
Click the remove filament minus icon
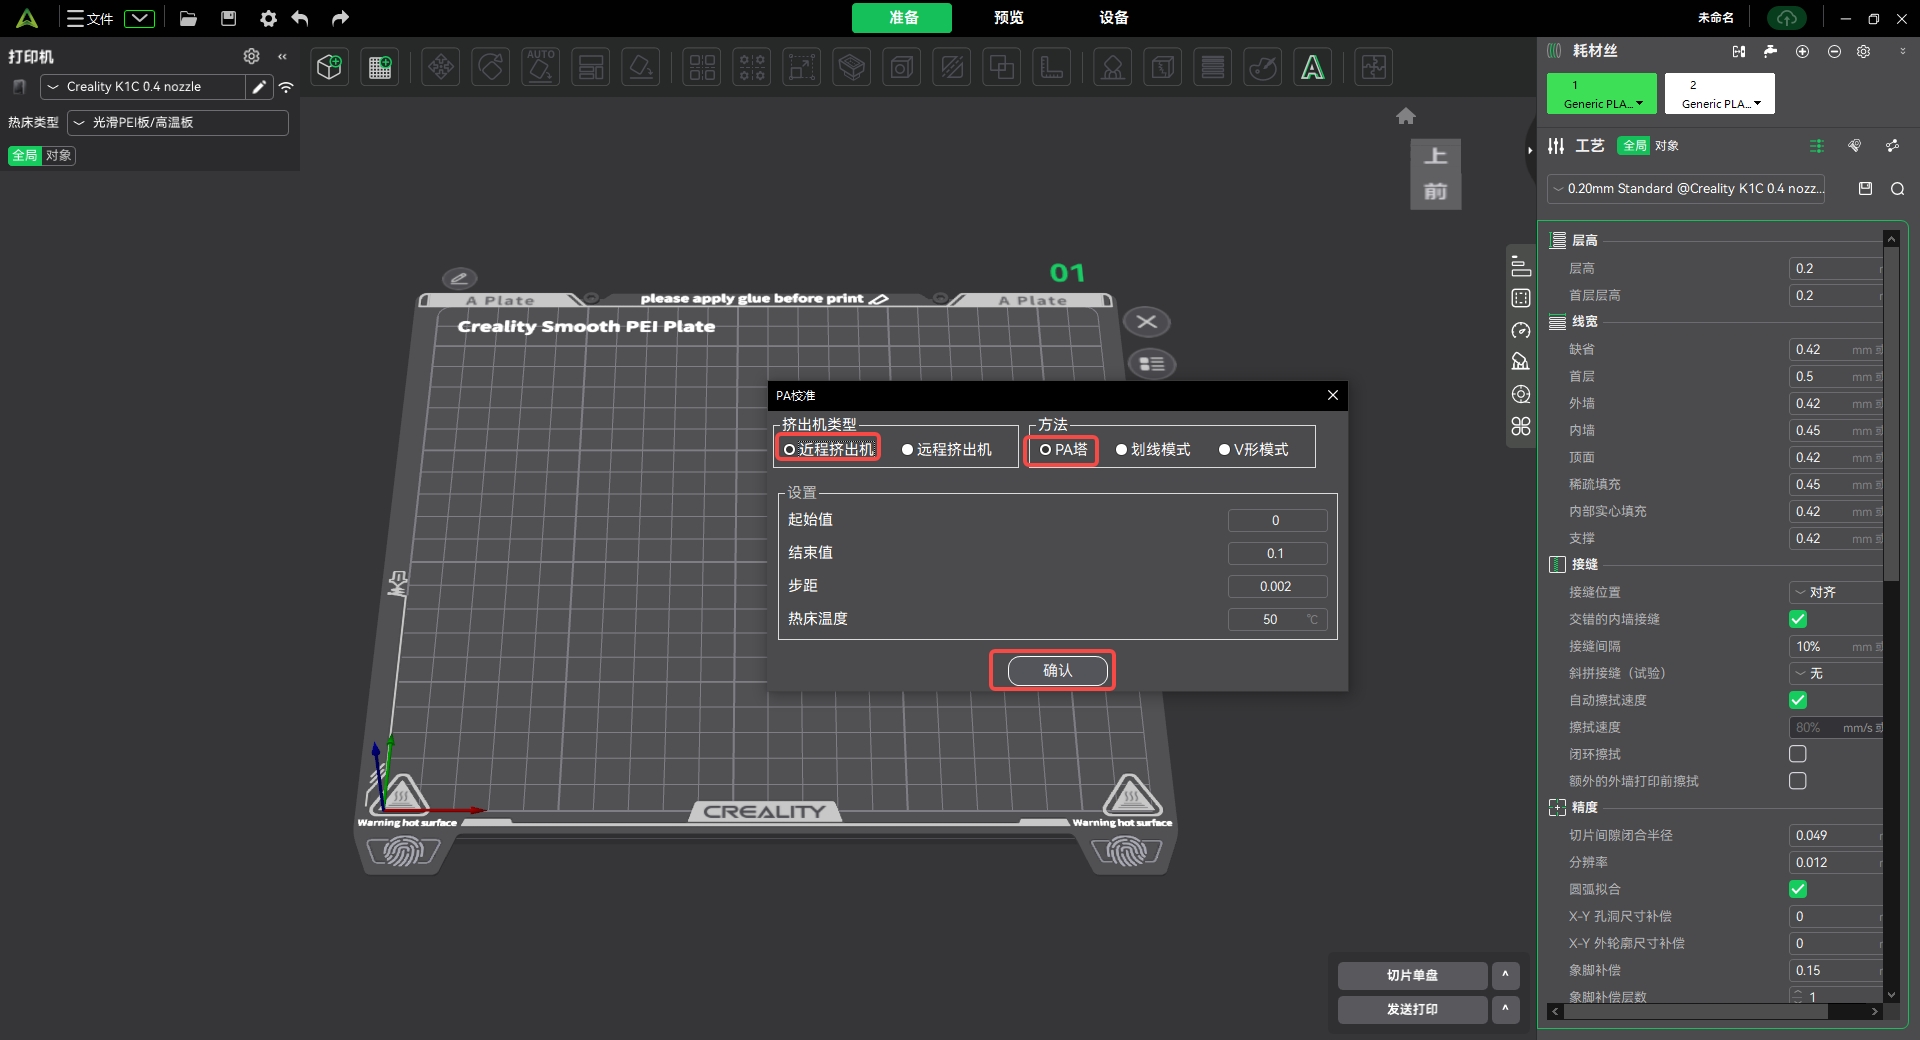click(x=1834, y=51)
